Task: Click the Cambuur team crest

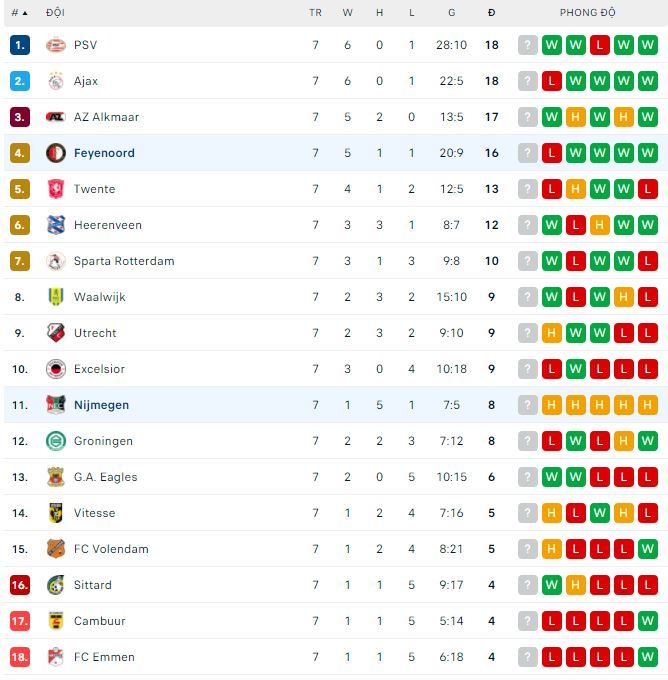Action: [56, 621]
